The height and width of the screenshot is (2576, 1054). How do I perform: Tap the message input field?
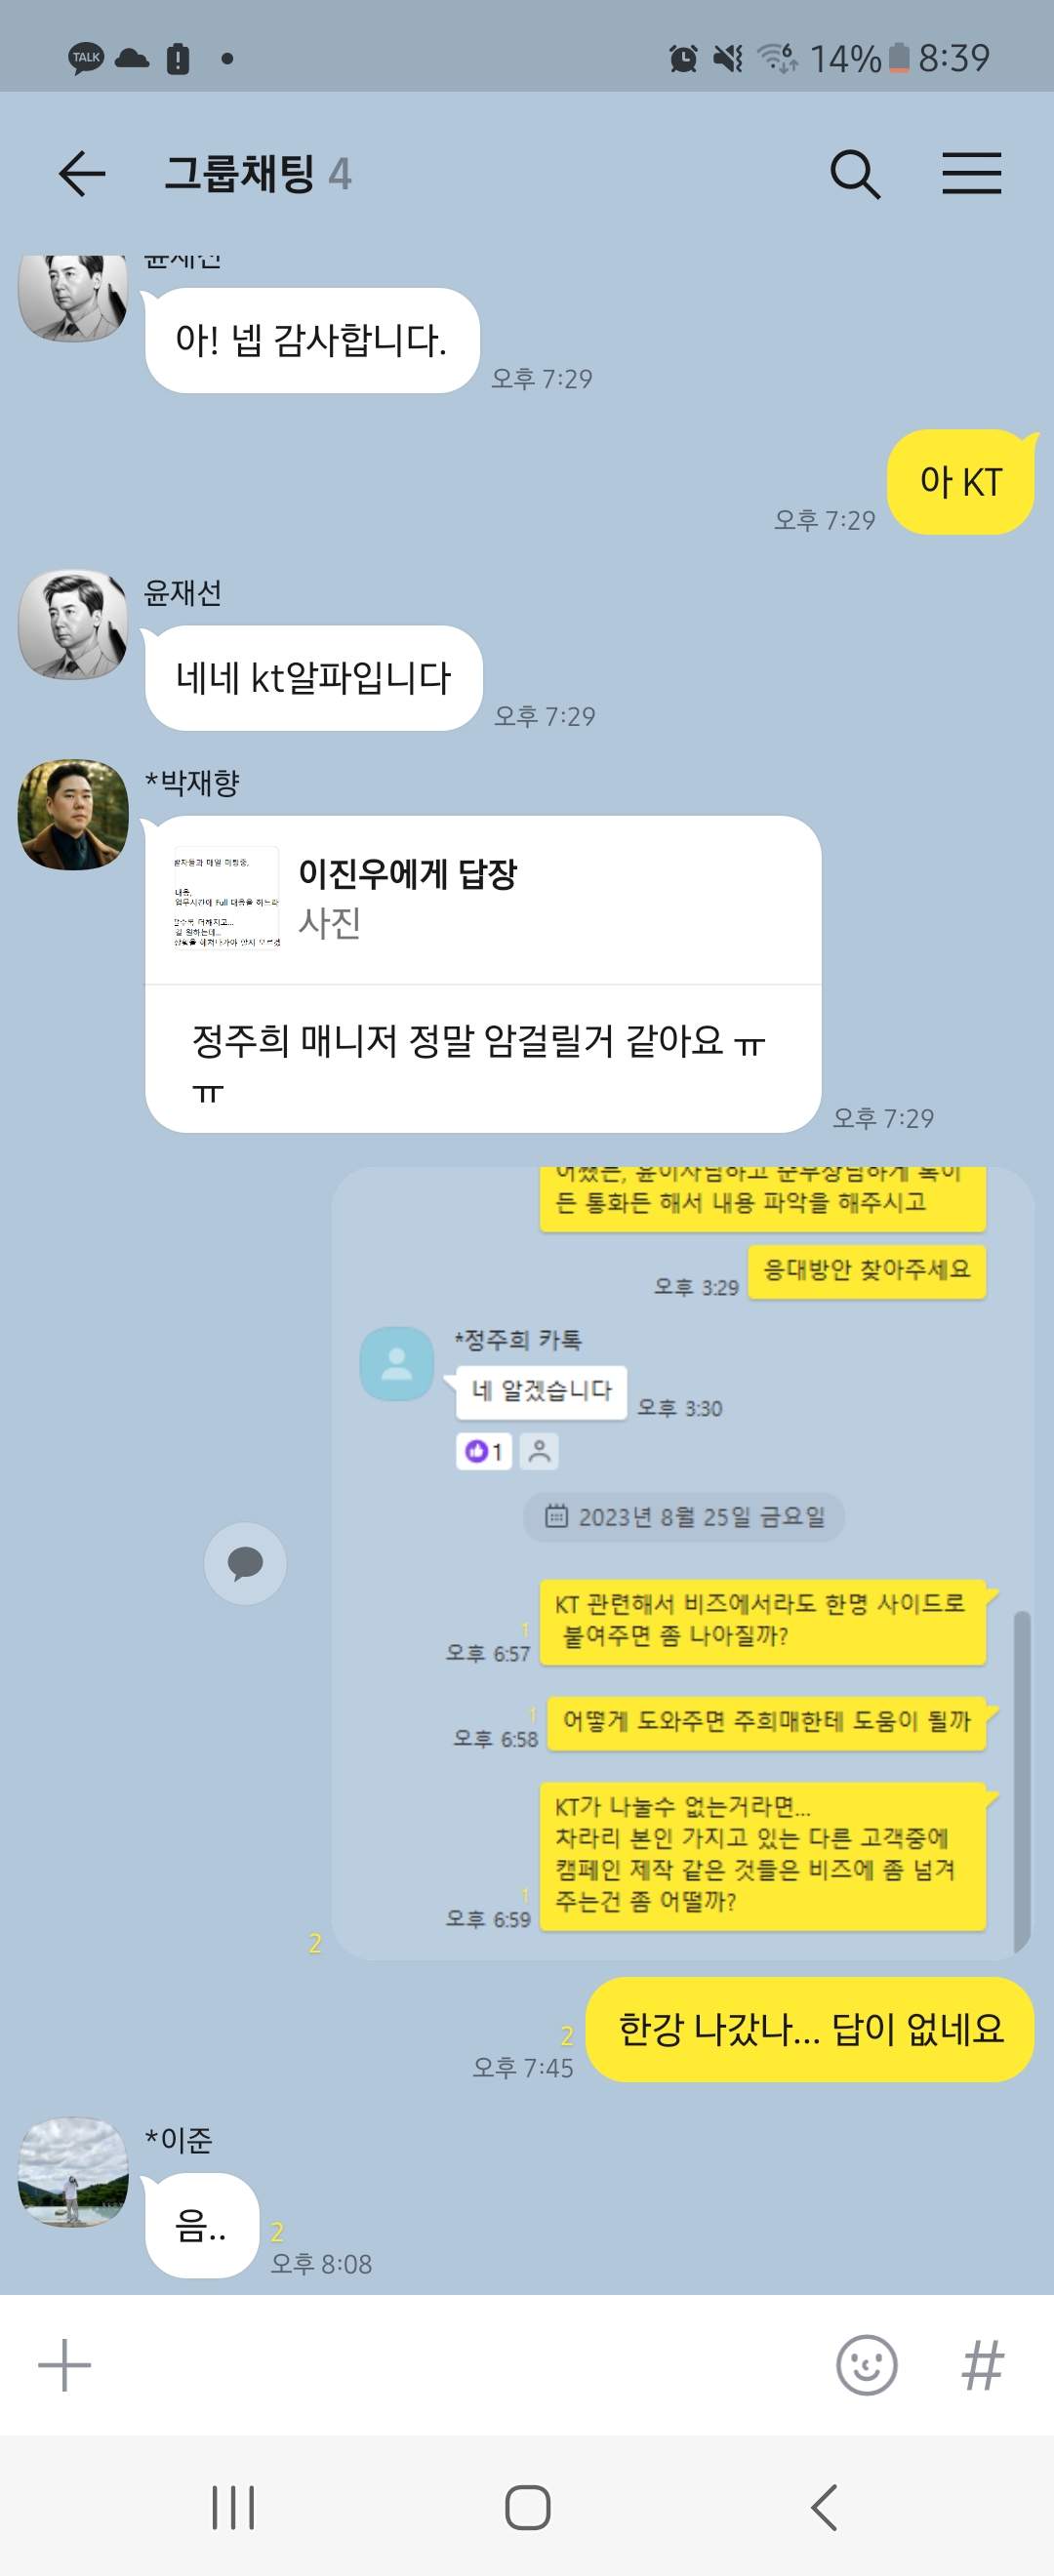point(460,2365)
